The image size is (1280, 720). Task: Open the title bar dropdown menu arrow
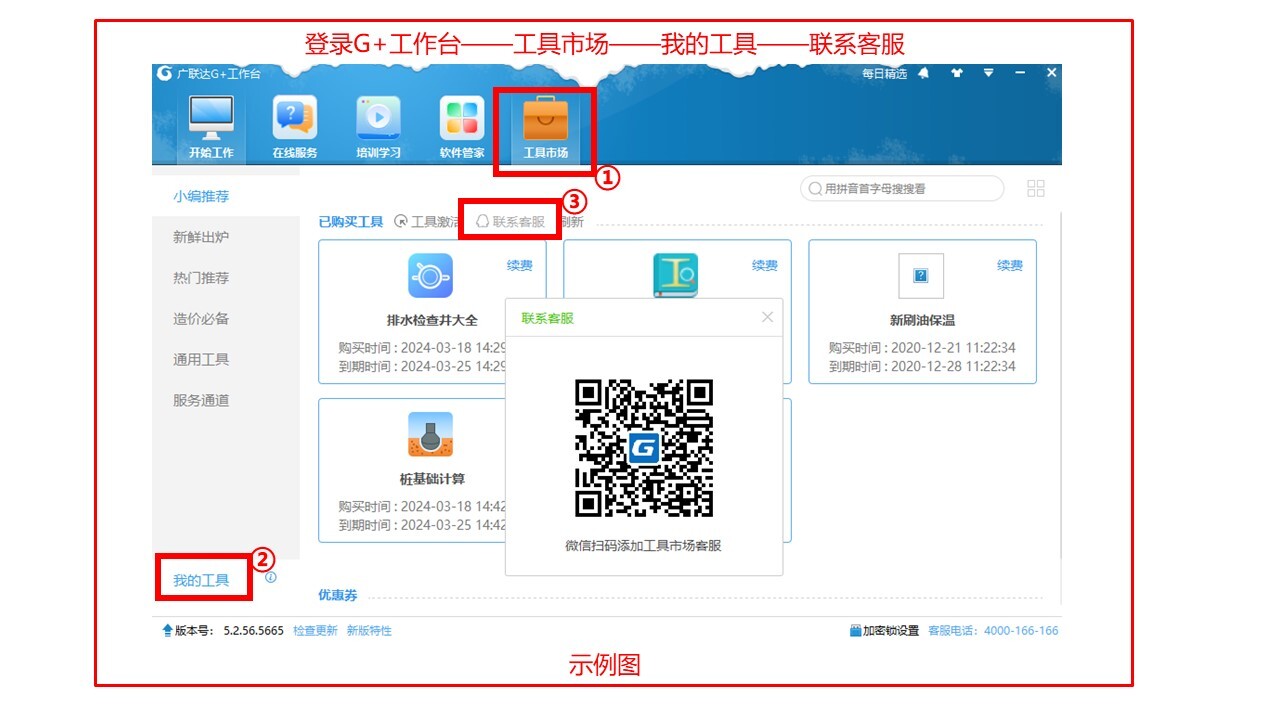(x=988, y=73)
